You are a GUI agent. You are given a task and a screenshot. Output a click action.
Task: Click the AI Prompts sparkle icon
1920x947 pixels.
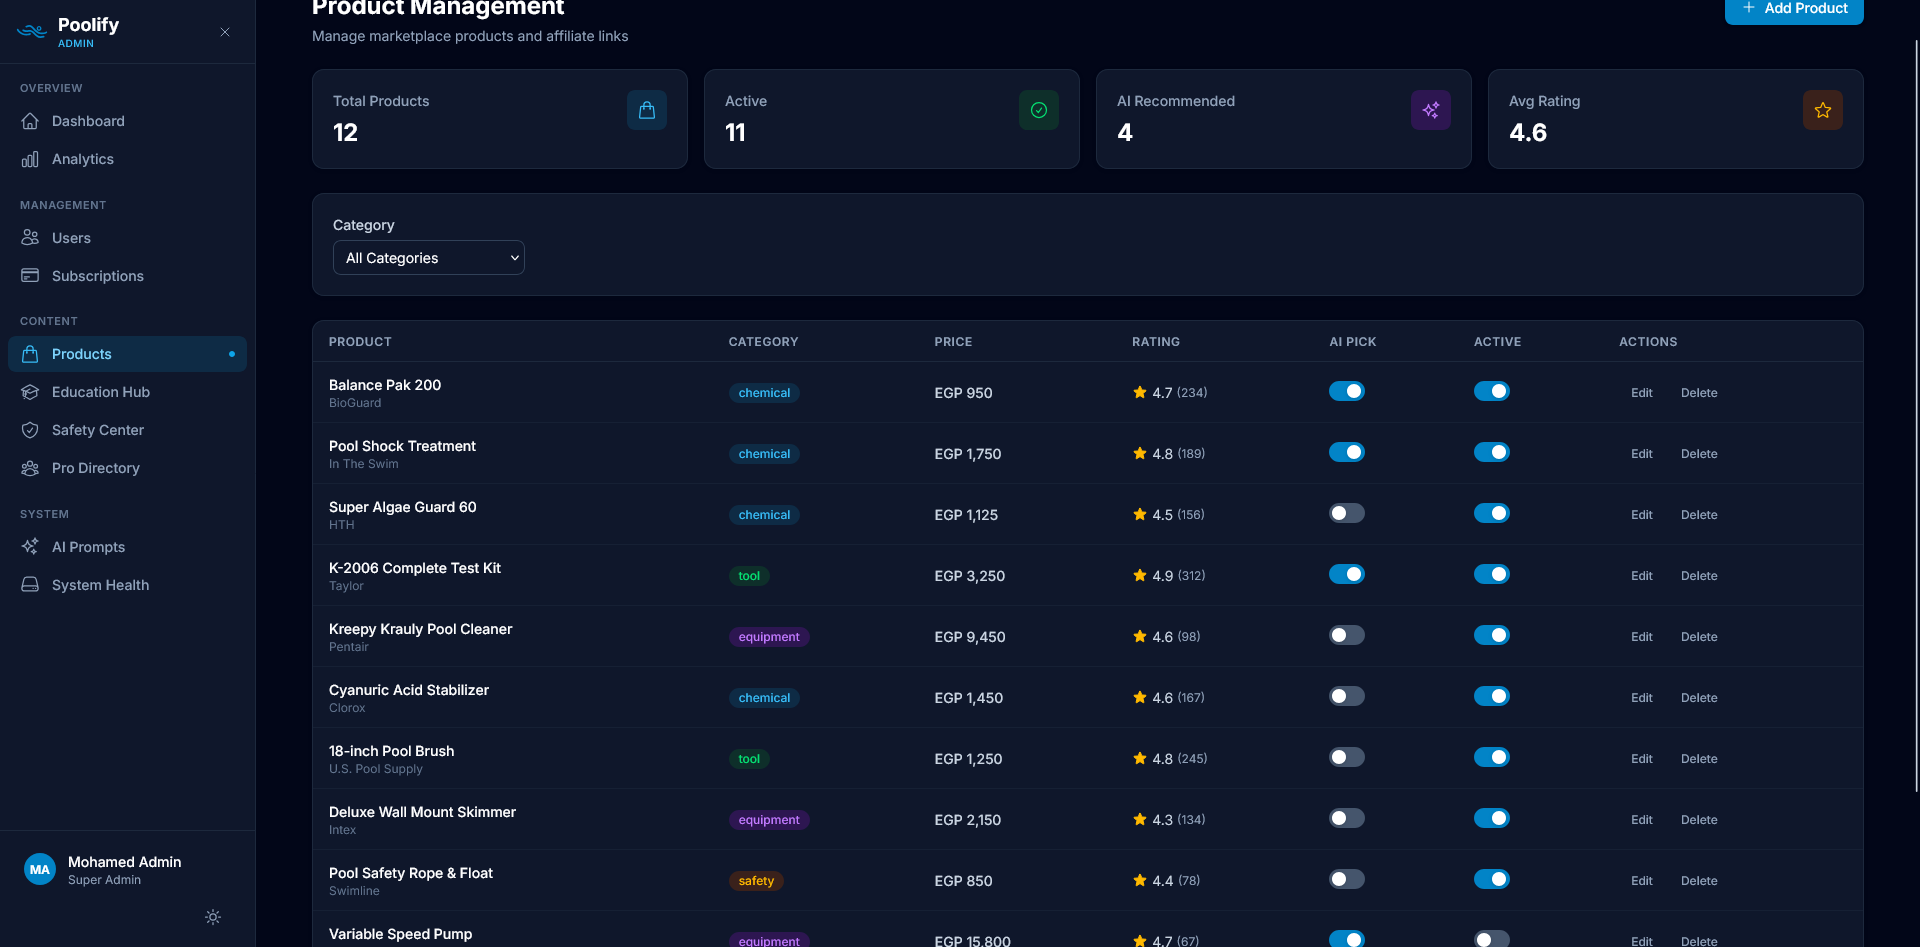(30, 547)
